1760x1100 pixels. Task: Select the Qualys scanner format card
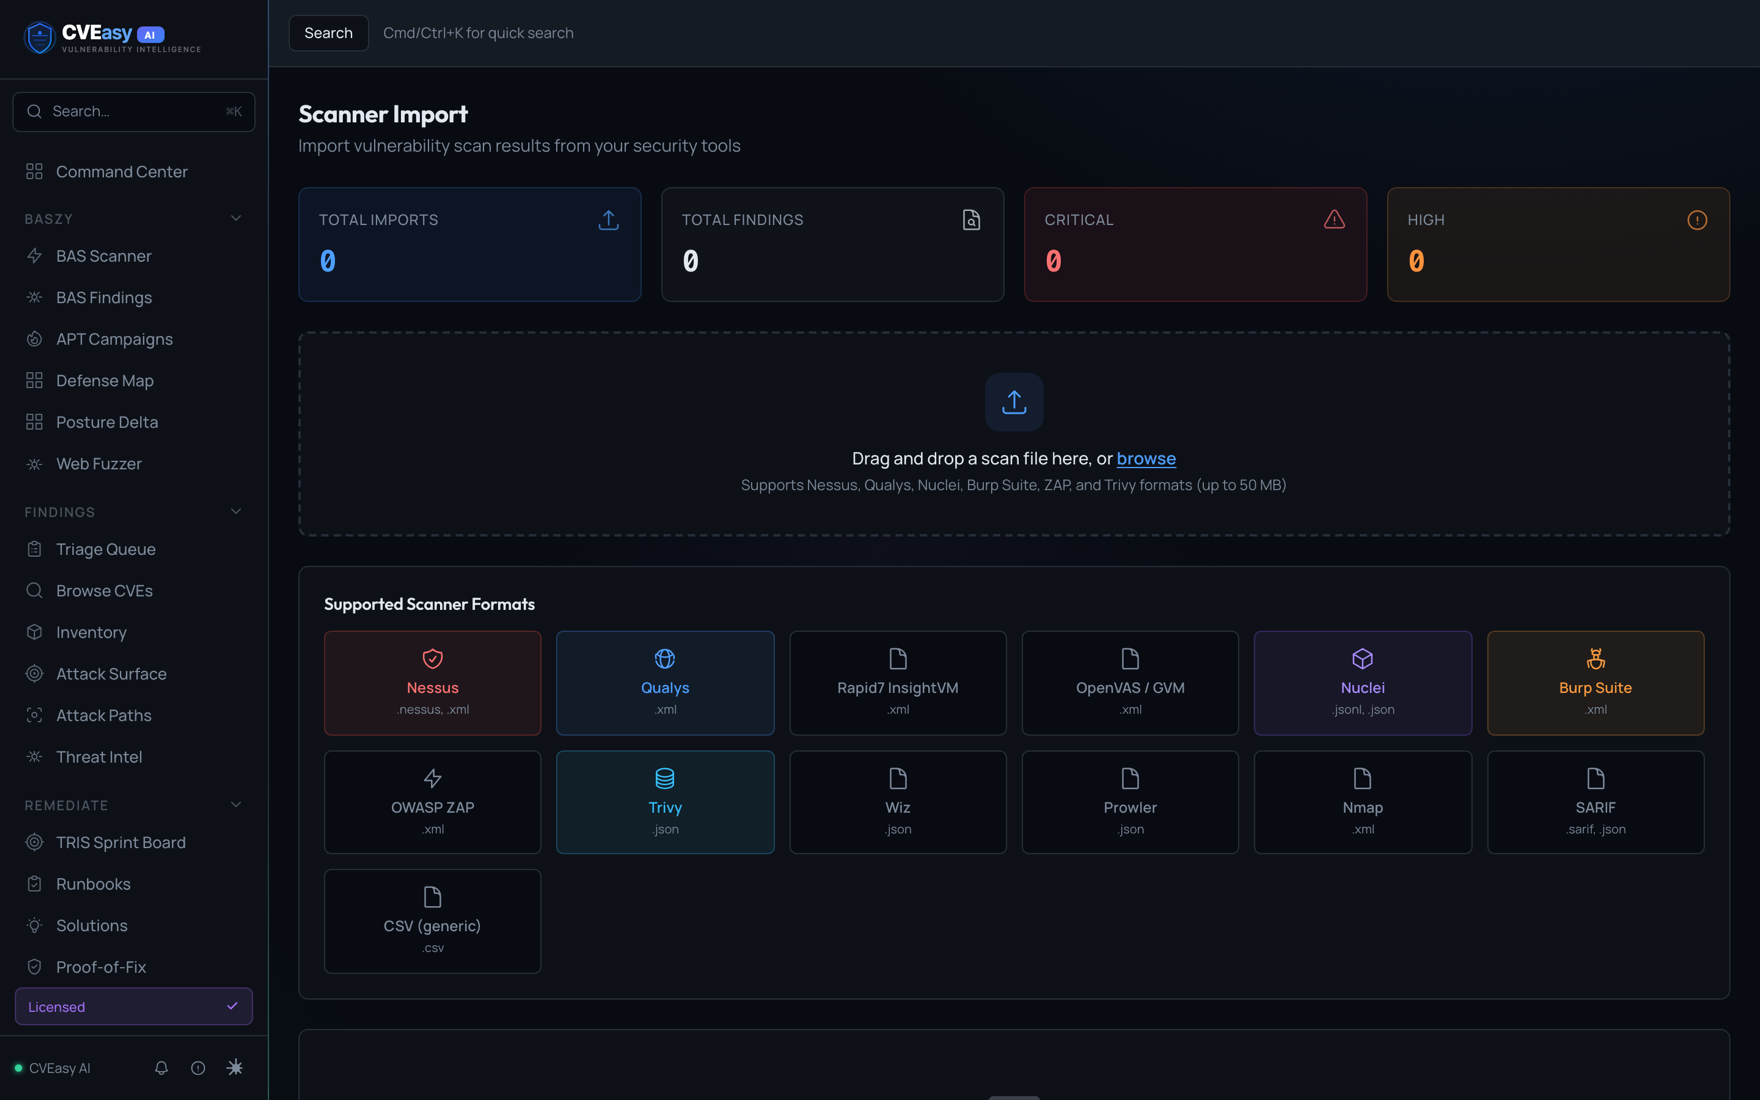point(665,683)
